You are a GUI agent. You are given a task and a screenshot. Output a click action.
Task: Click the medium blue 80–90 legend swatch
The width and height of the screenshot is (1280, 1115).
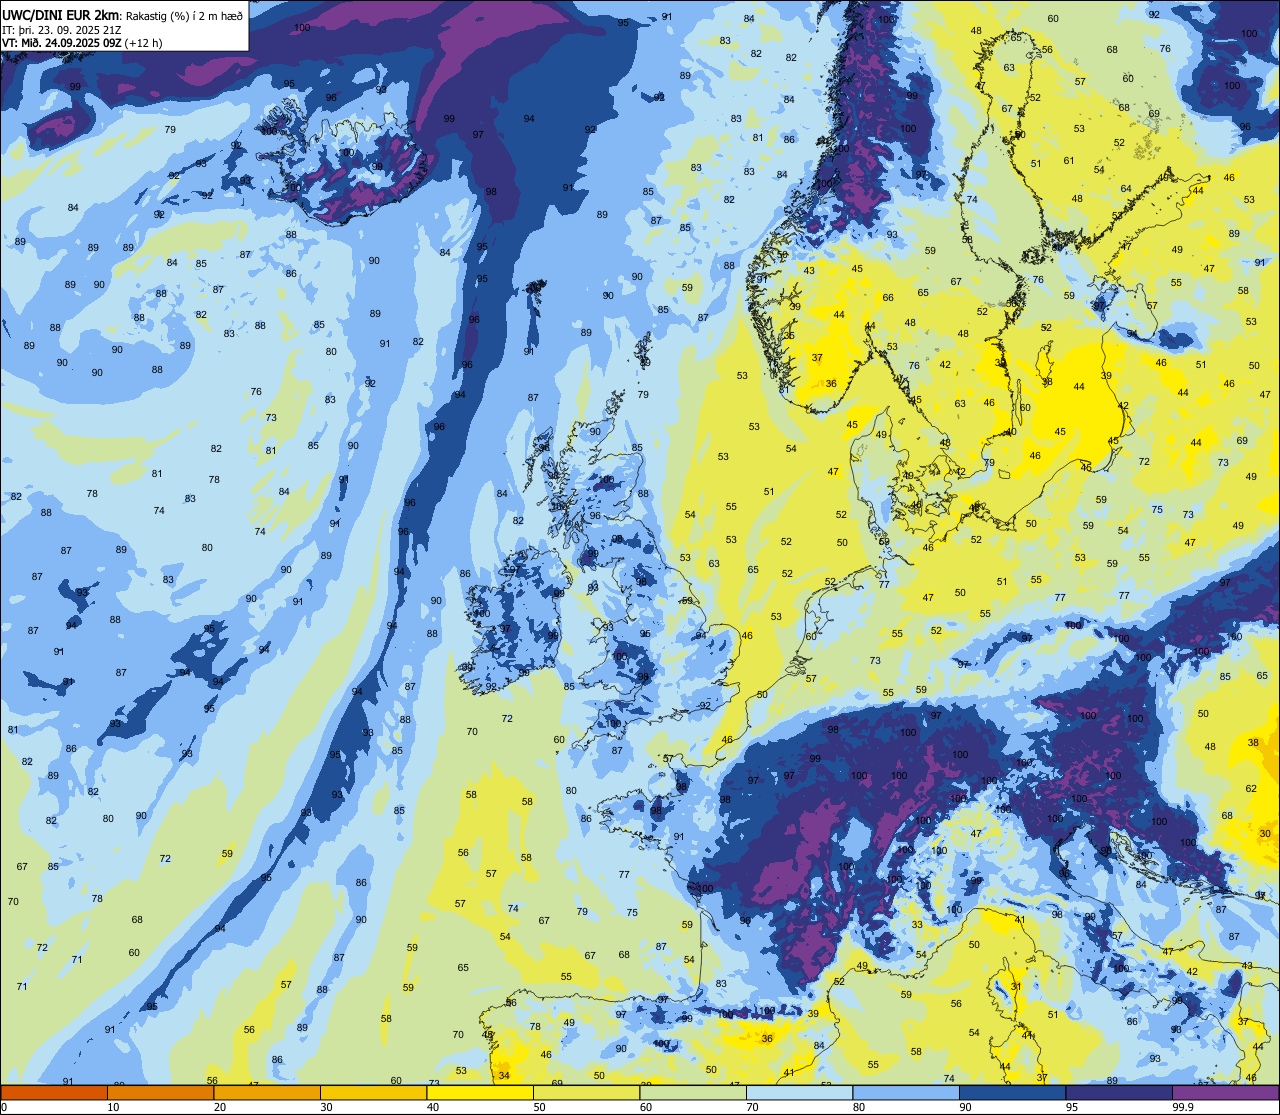point(906,1092)
